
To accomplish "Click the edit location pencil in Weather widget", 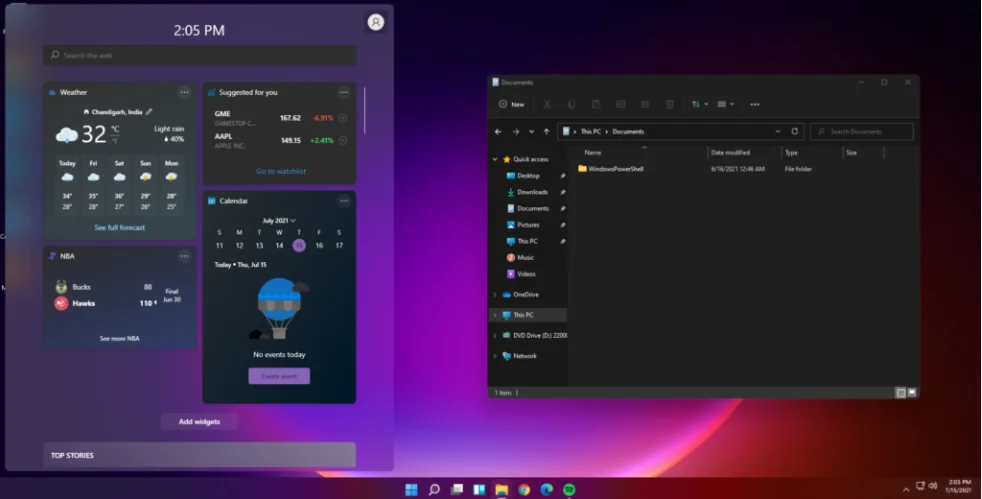I will [x=149, y=112].
